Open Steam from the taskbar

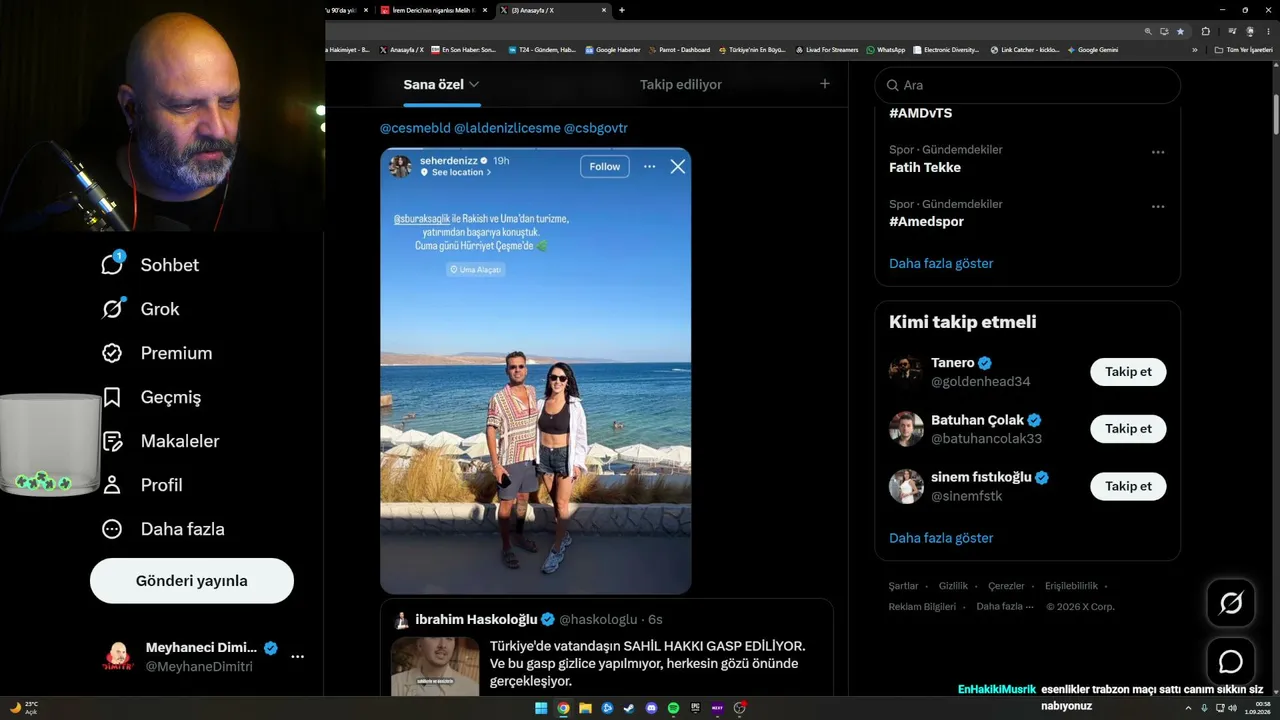tap(629, 708)
